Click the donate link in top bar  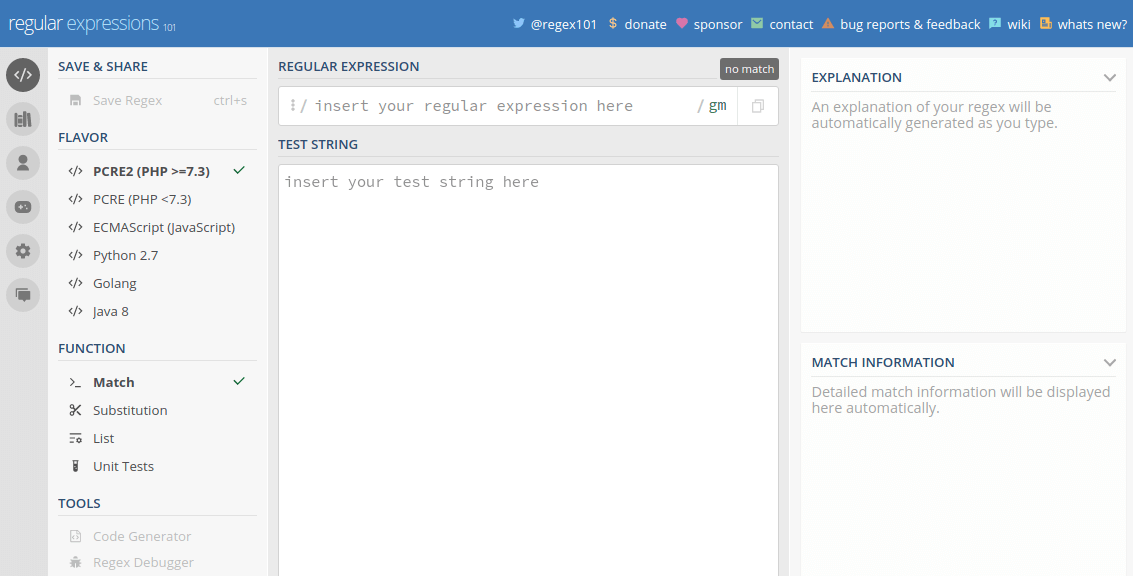click(645, 23)
